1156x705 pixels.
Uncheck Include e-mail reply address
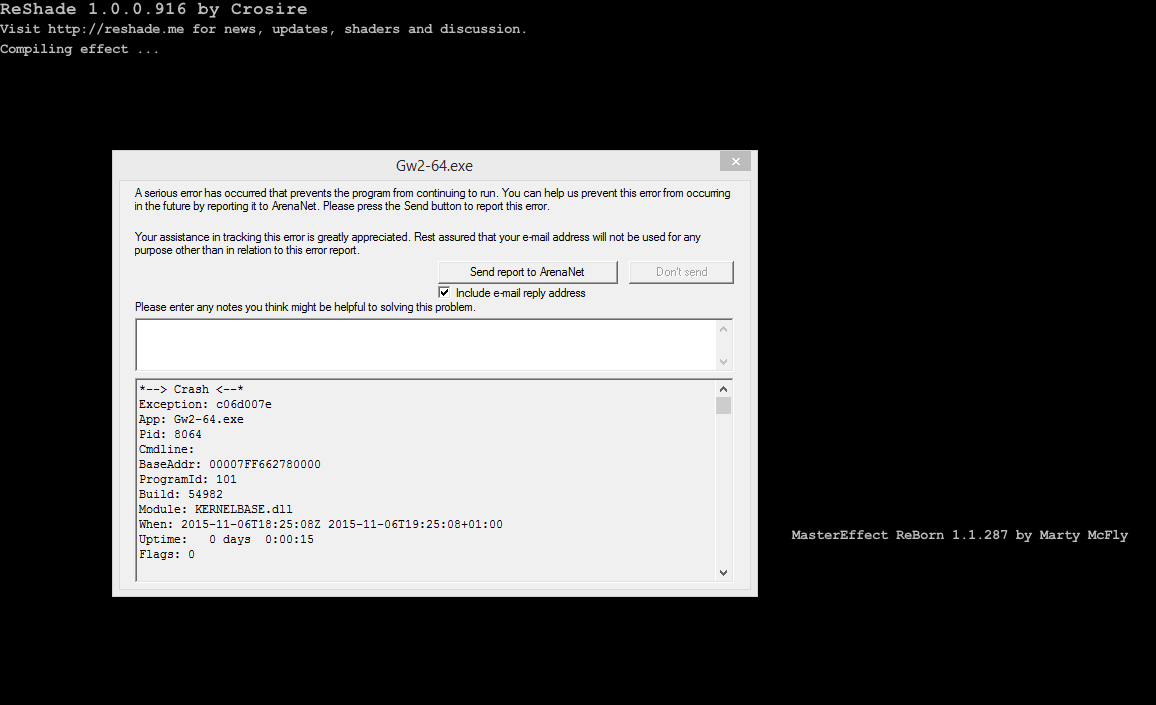444,293
